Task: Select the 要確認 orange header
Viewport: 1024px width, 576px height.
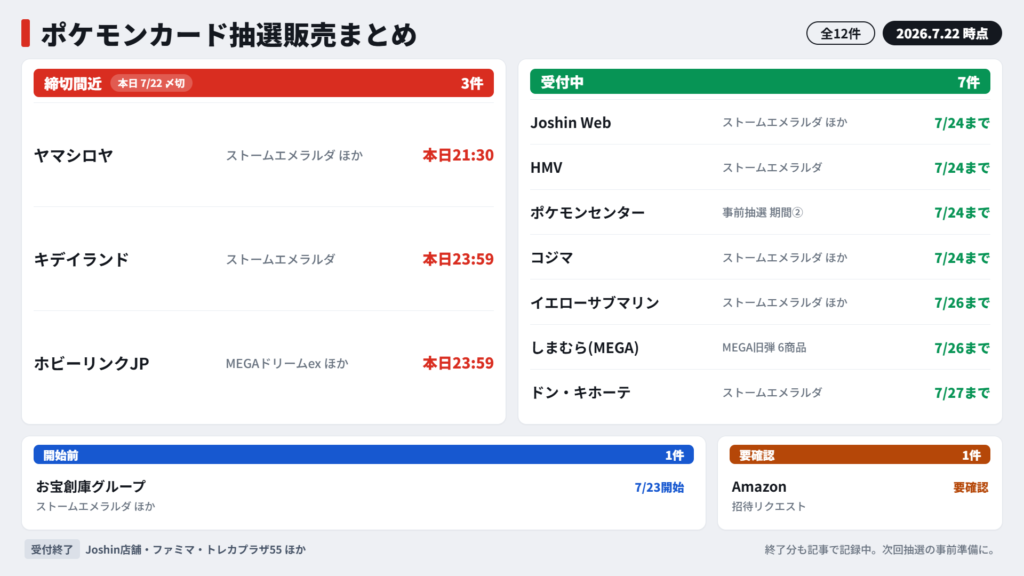Action: point(859,455)
